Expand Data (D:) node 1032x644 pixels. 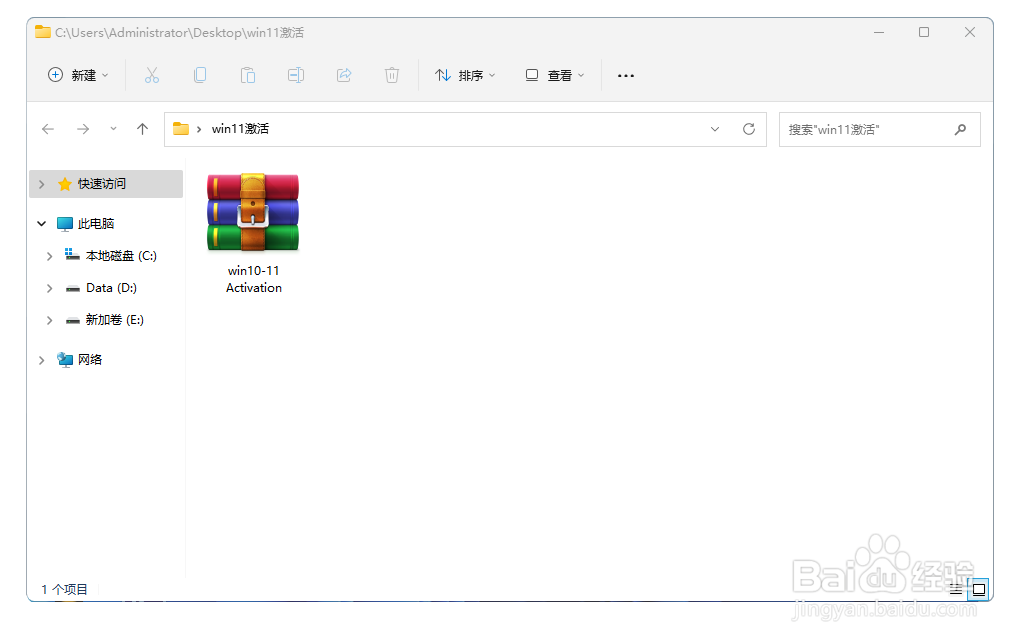(x=49, y=288)
